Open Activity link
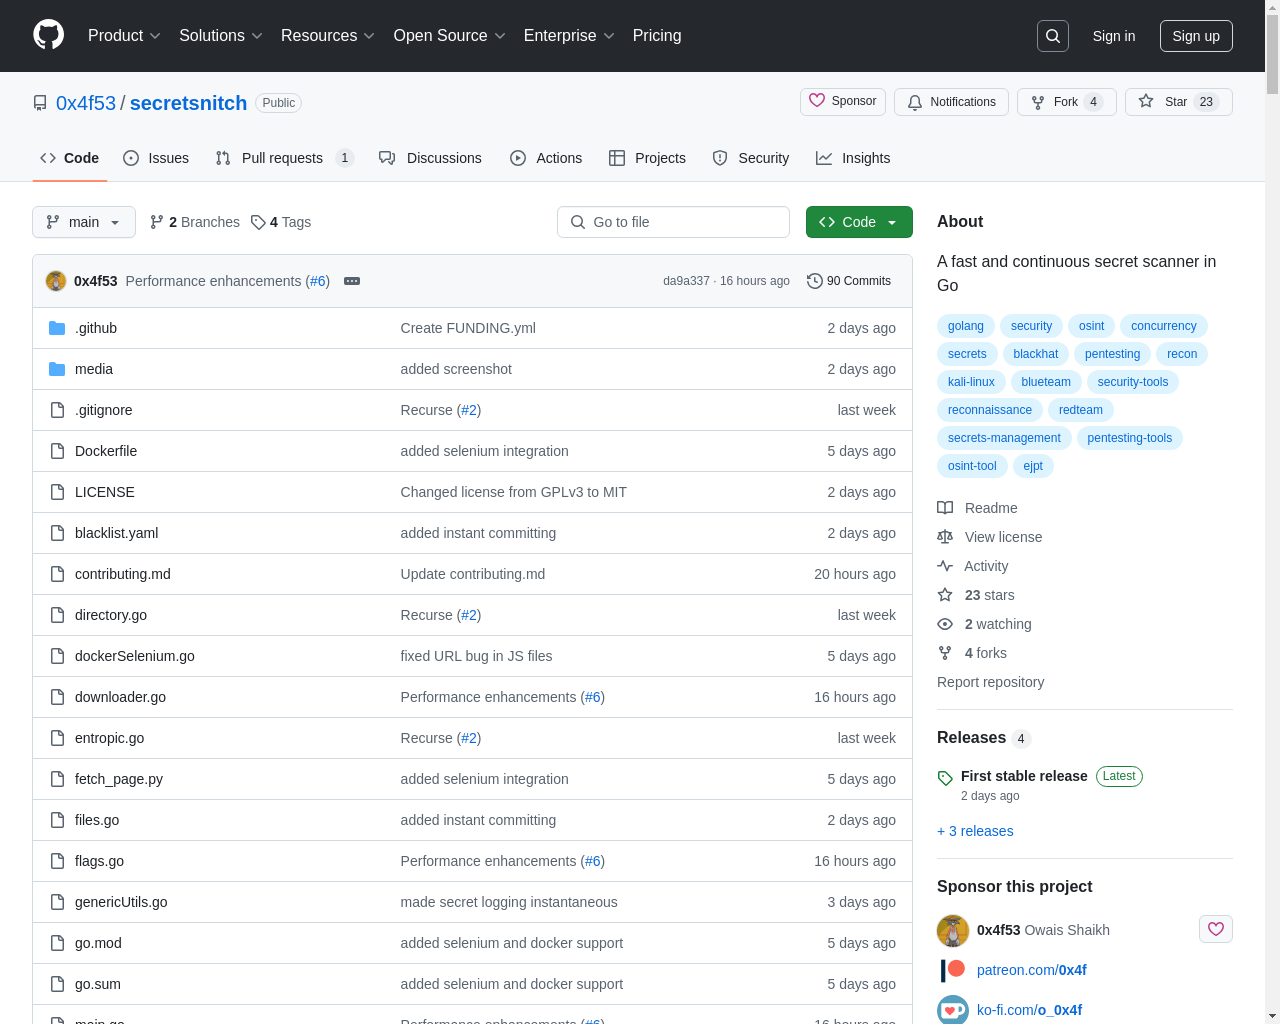 (x=972, y=566)
